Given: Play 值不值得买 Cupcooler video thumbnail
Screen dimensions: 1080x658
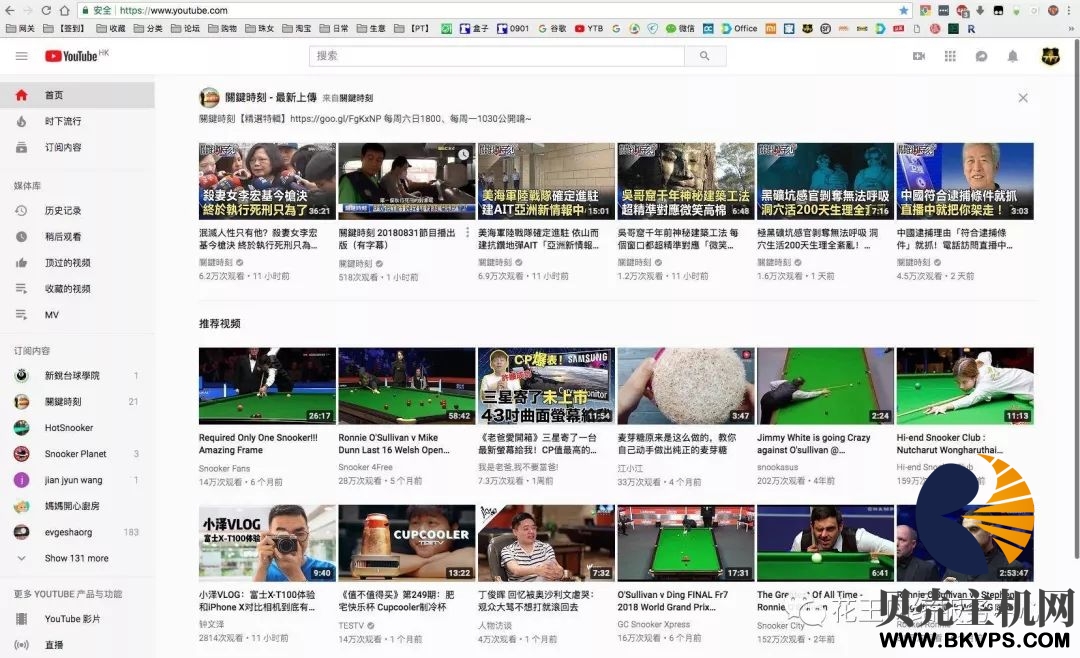Looking at the screenshot, I should tap(407, 543).
